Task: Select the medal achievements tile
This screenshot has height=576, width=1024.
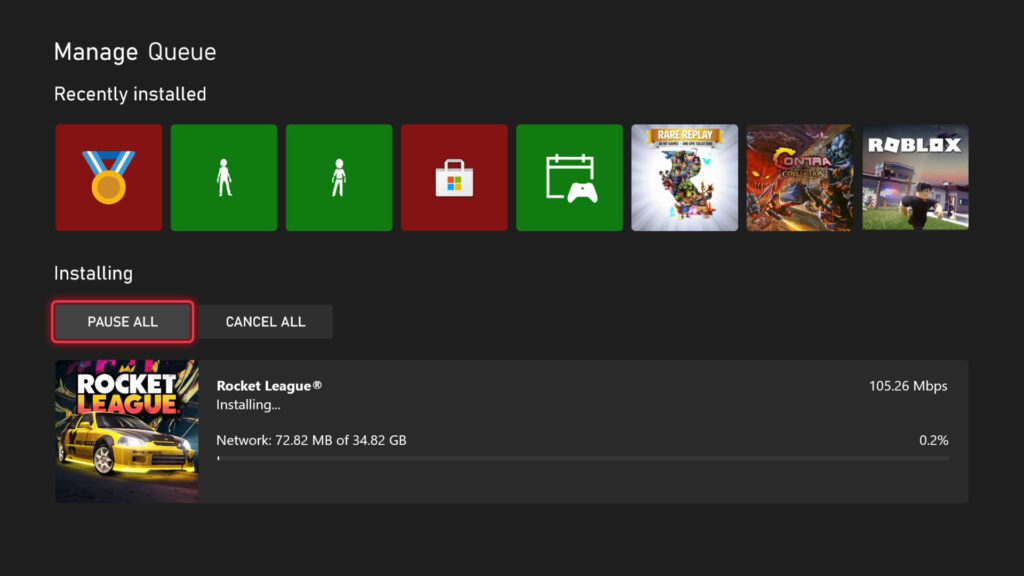Action: click(x=108, y=177)
